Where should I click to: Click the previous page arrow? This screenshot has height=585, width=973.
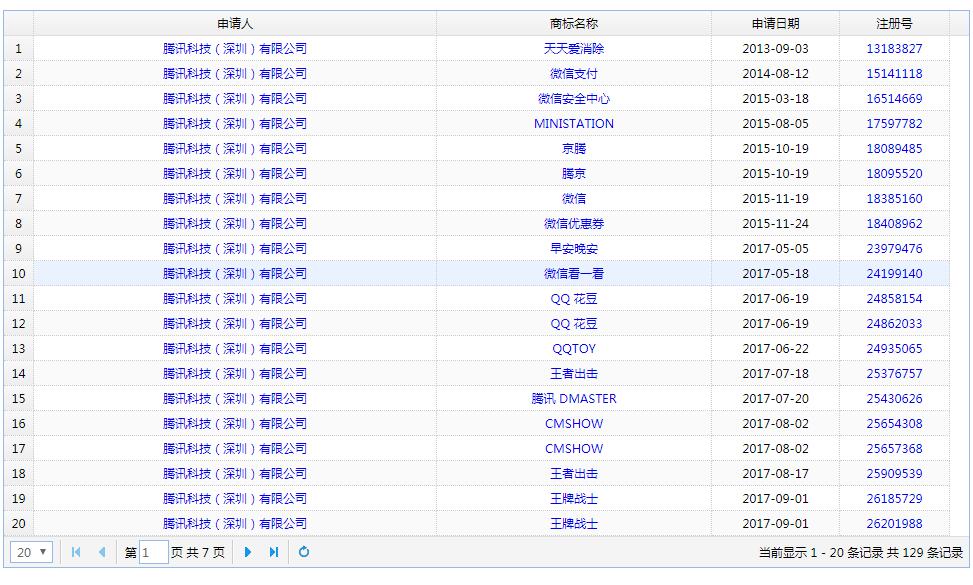[101, 552]
